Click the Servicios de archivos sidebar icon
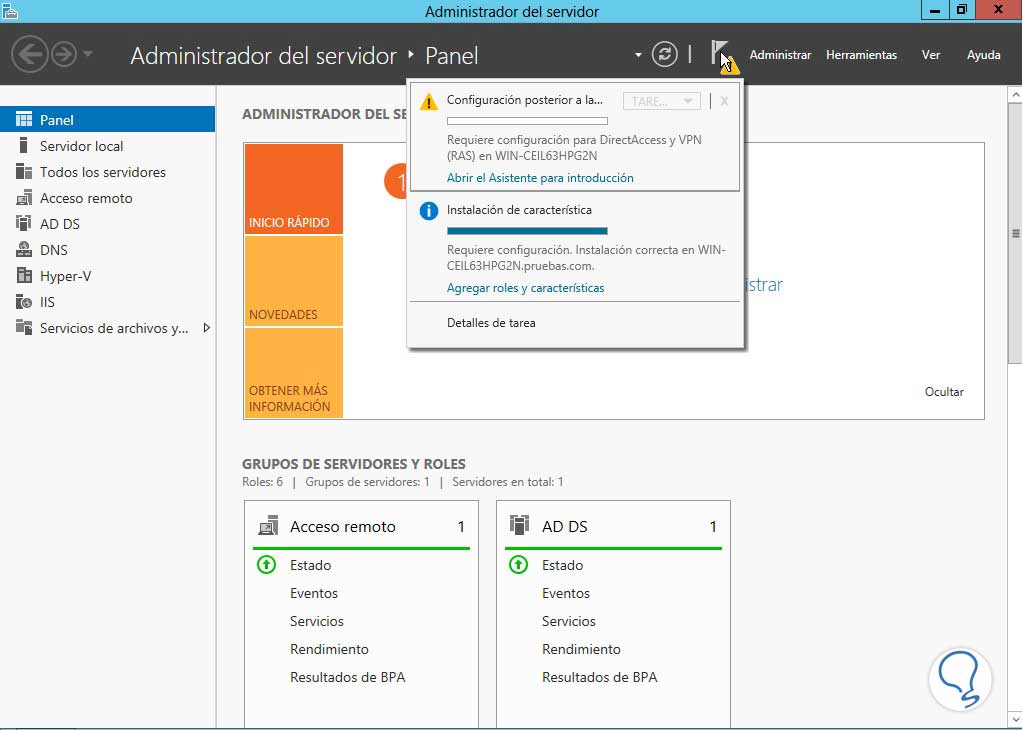This screenshot has height=730, width=1022. [x=23, y=327]
